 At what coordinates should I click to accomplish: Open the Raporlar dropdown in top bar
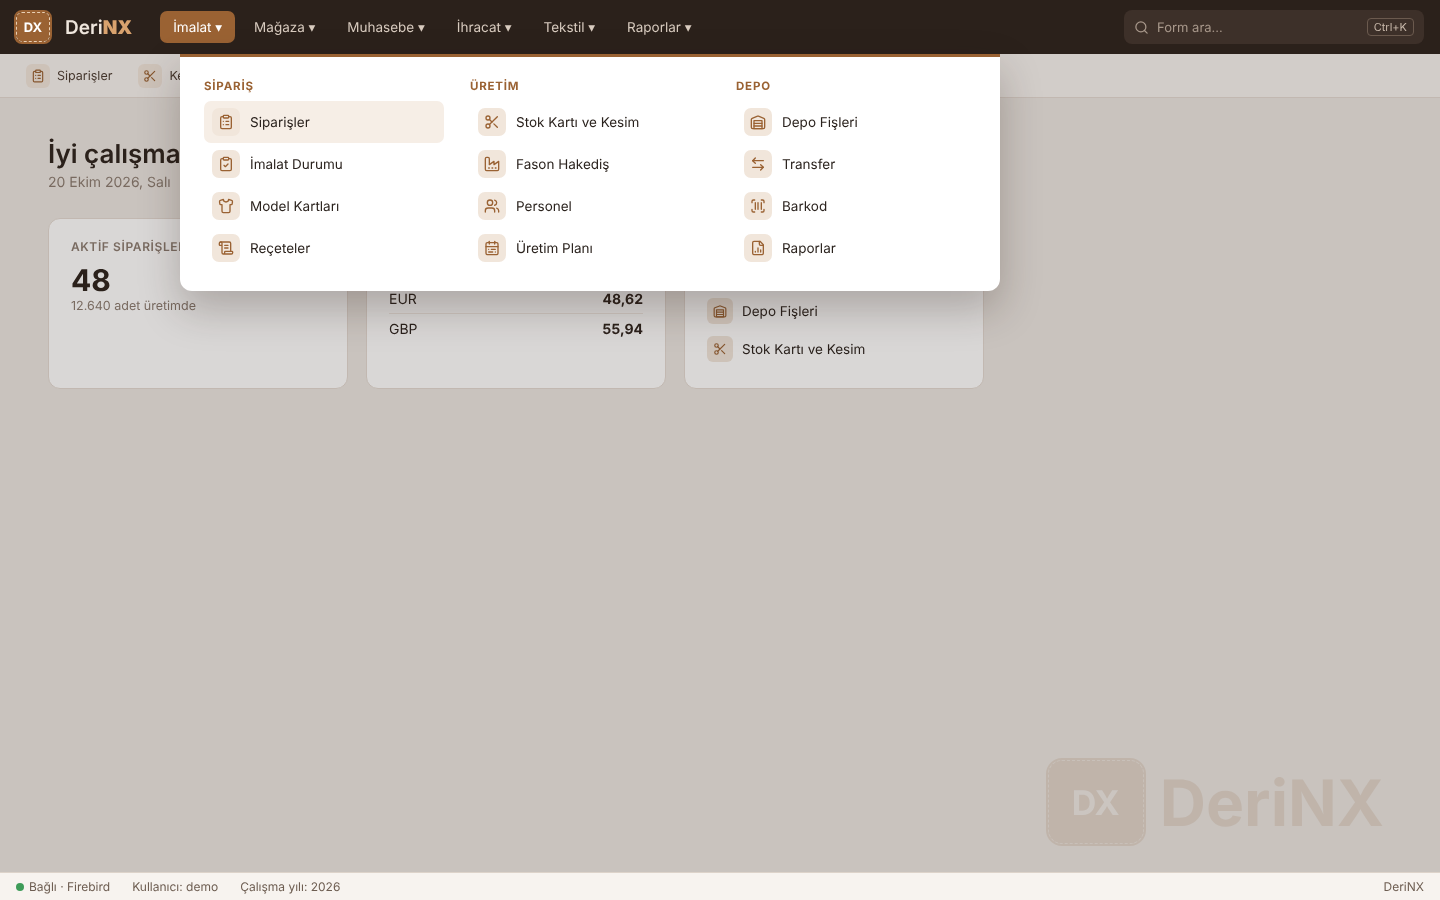pyautogui.click(x=659, y=27)
